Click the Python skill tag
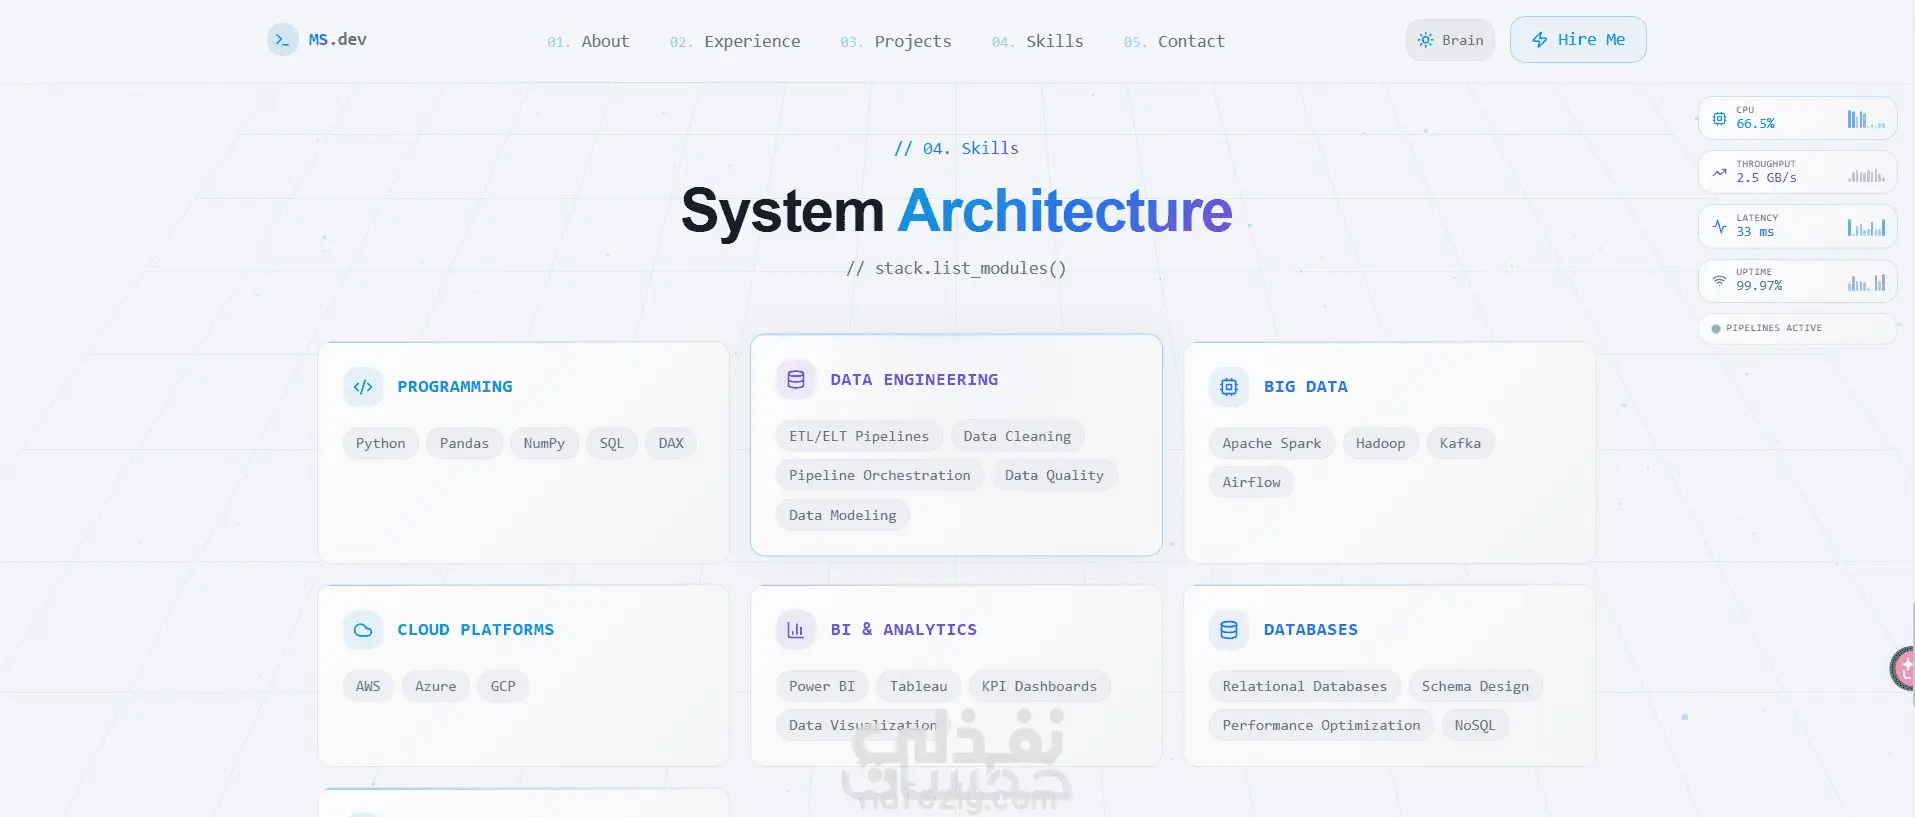 point(380,443)
